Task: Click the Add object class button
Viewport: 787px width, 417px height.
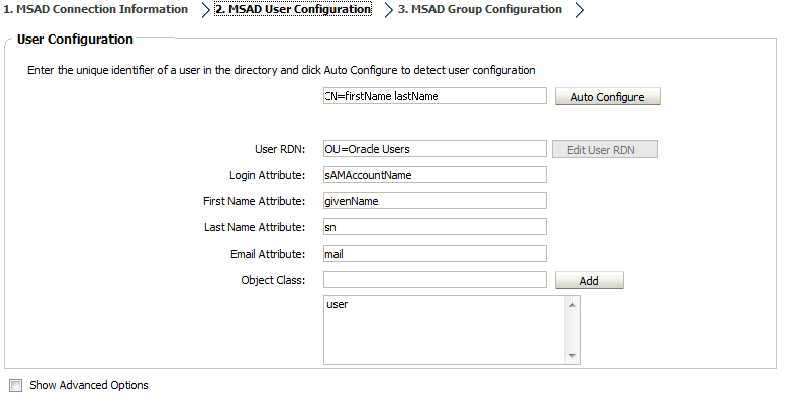Action: coord(589,281)
